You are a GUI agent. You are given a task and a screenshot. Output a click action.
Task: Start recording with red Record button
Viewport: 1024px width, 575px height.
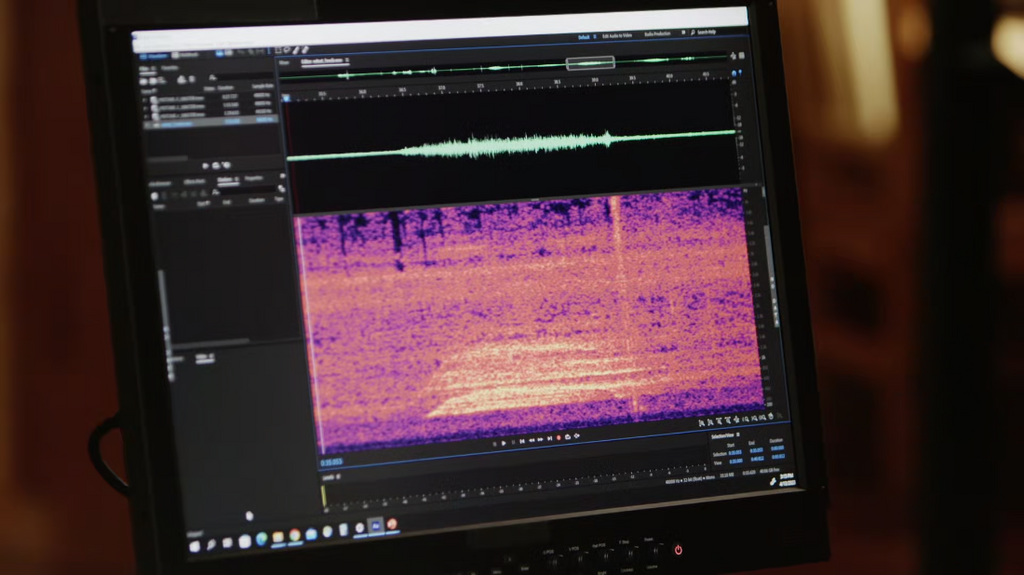coord(558,438)
